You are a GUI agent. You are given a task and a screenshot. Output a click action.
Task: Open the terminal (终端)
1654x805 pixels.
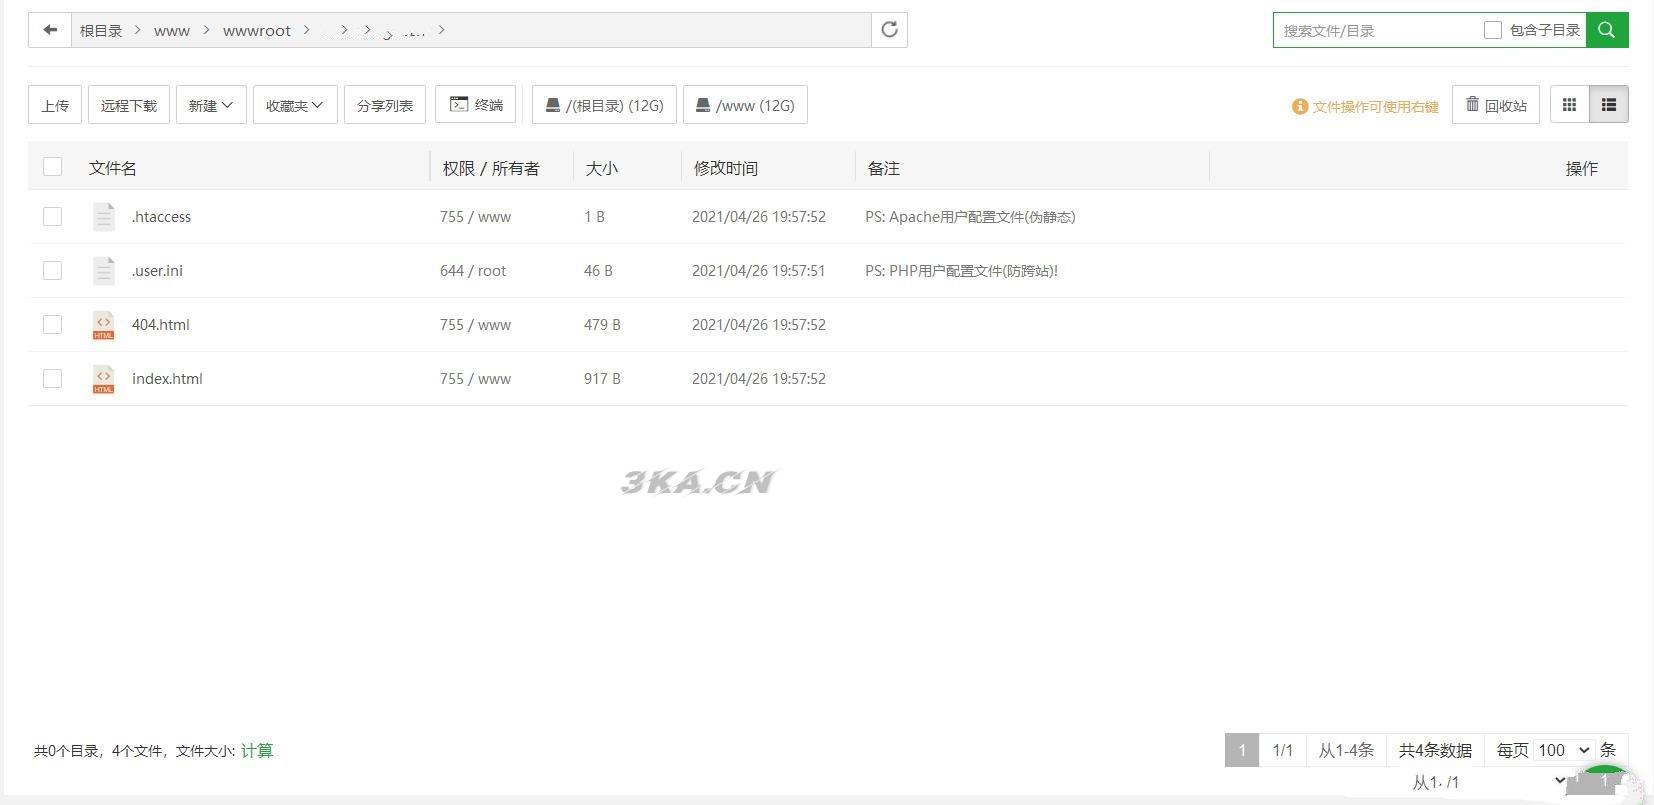tap(475, 105)
